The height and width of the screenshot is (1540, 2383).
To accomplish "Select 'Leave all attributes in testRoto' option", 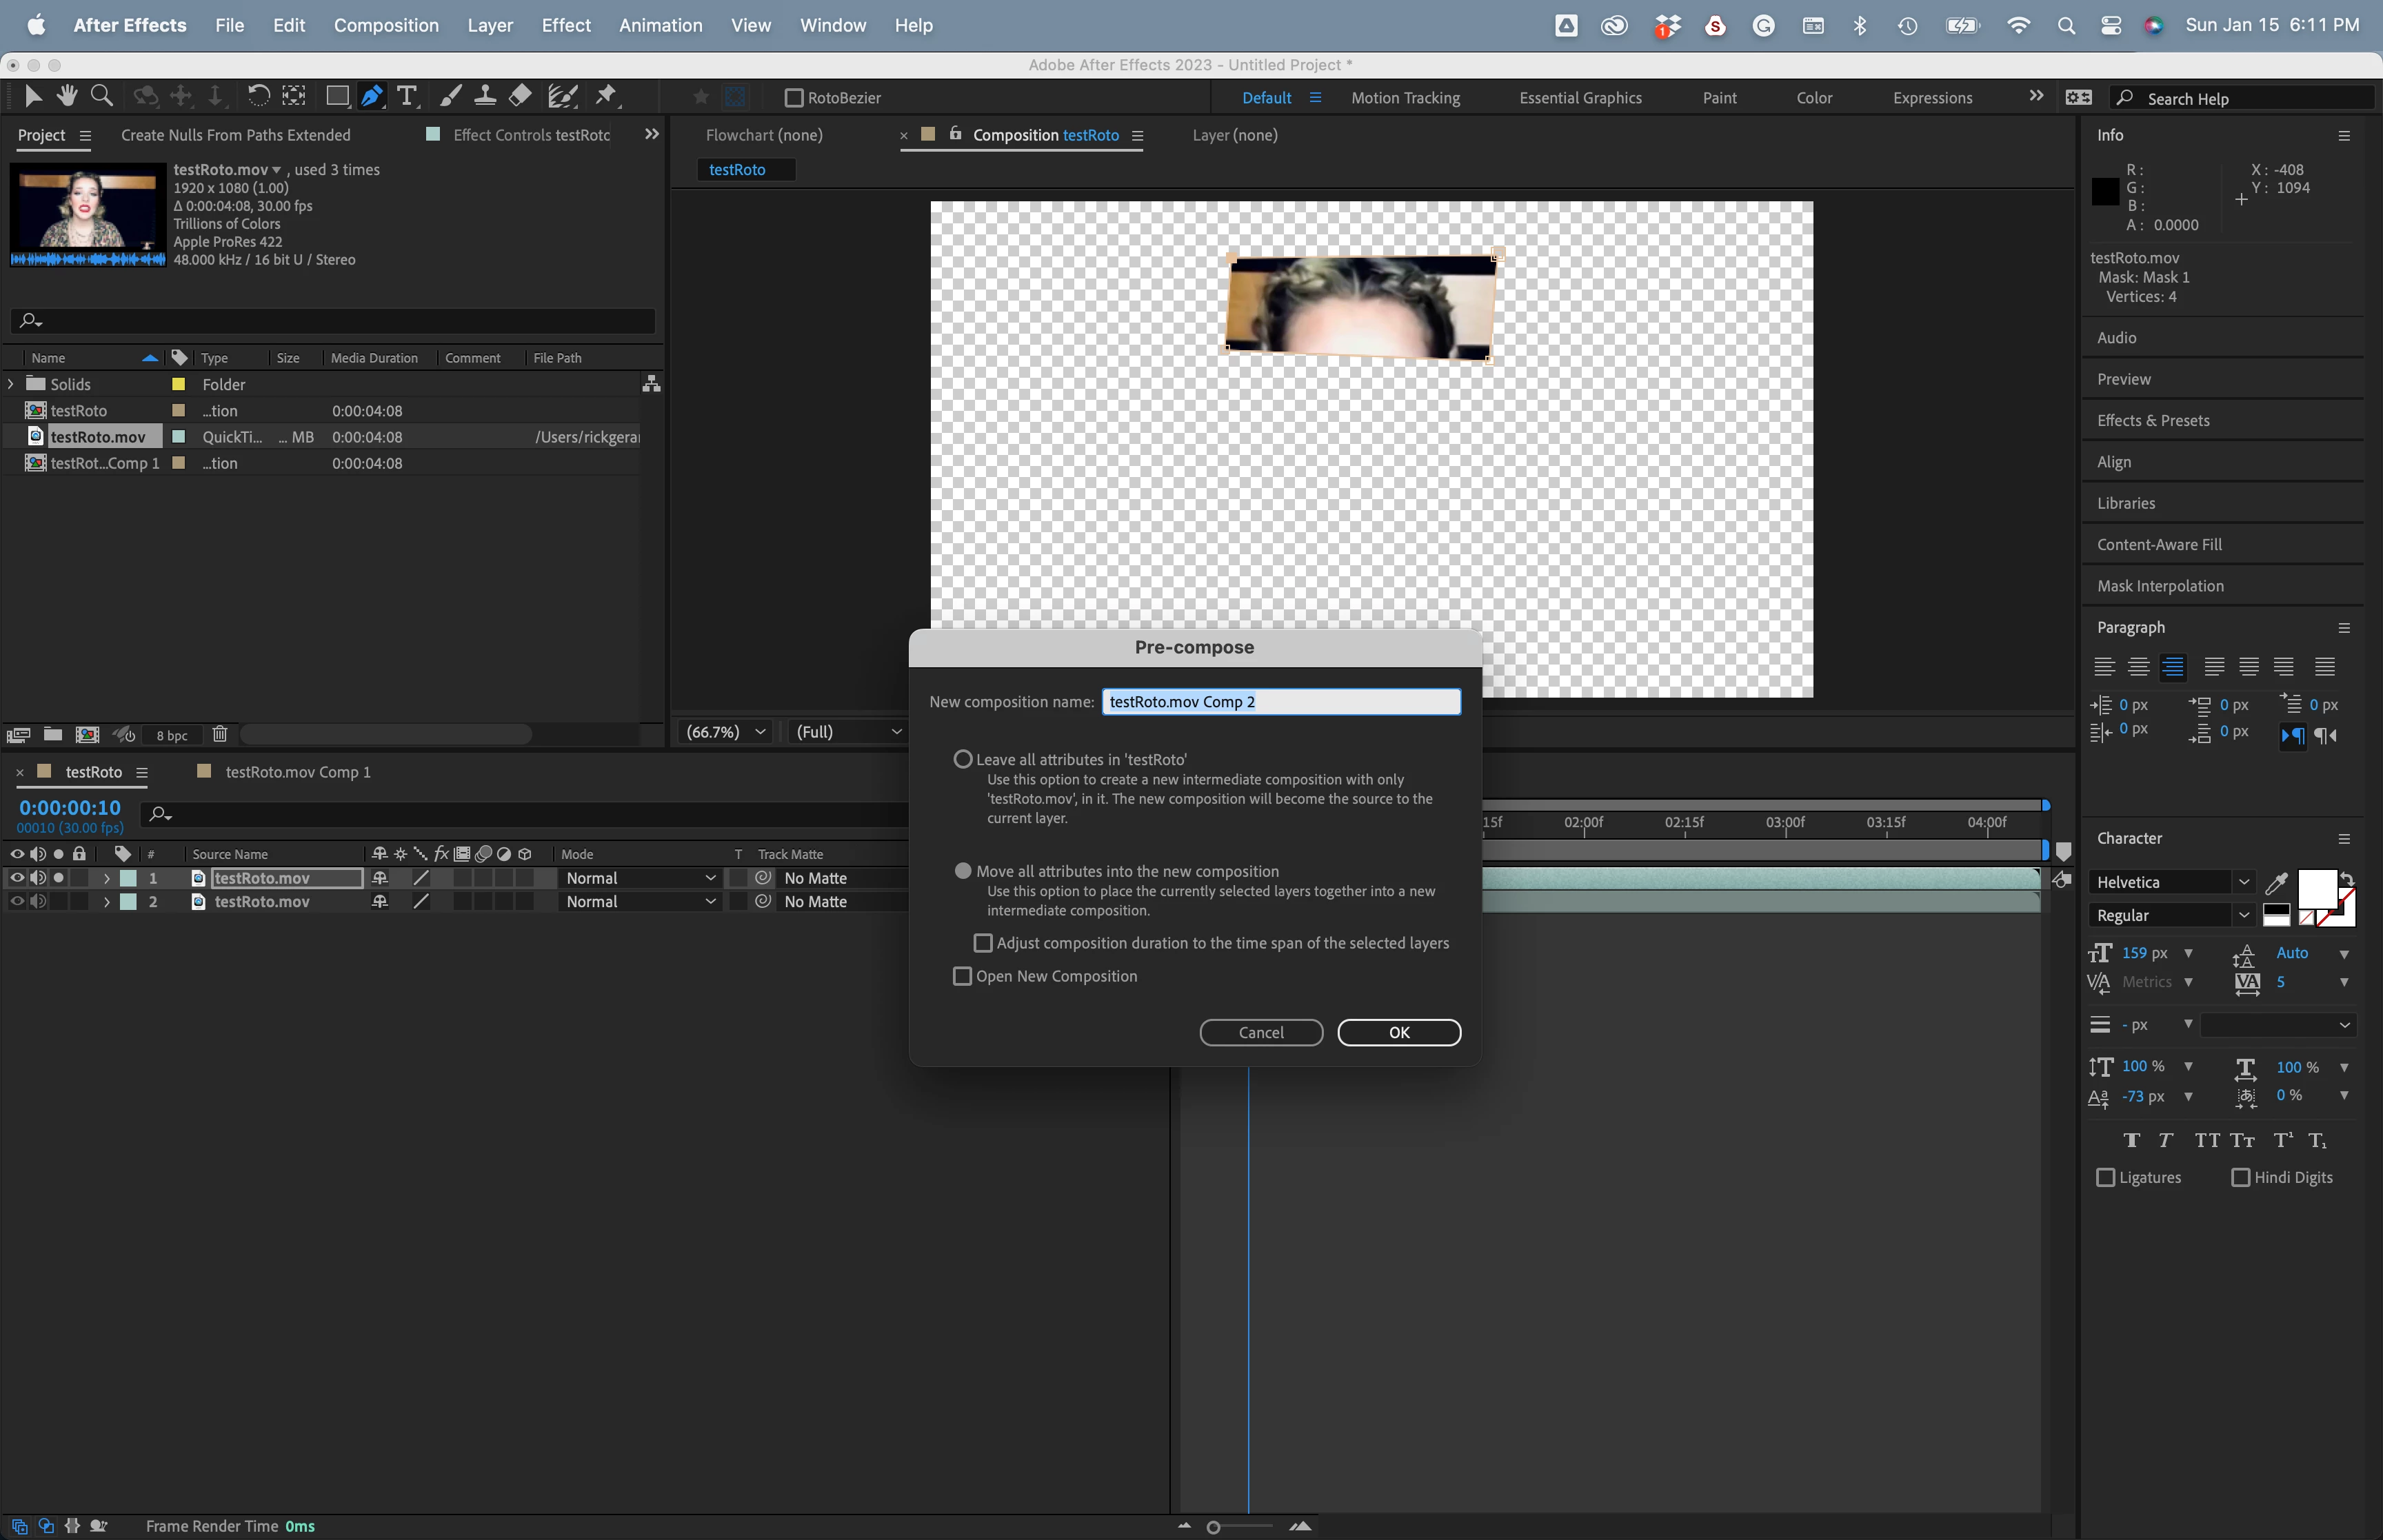I will point(963,760).
